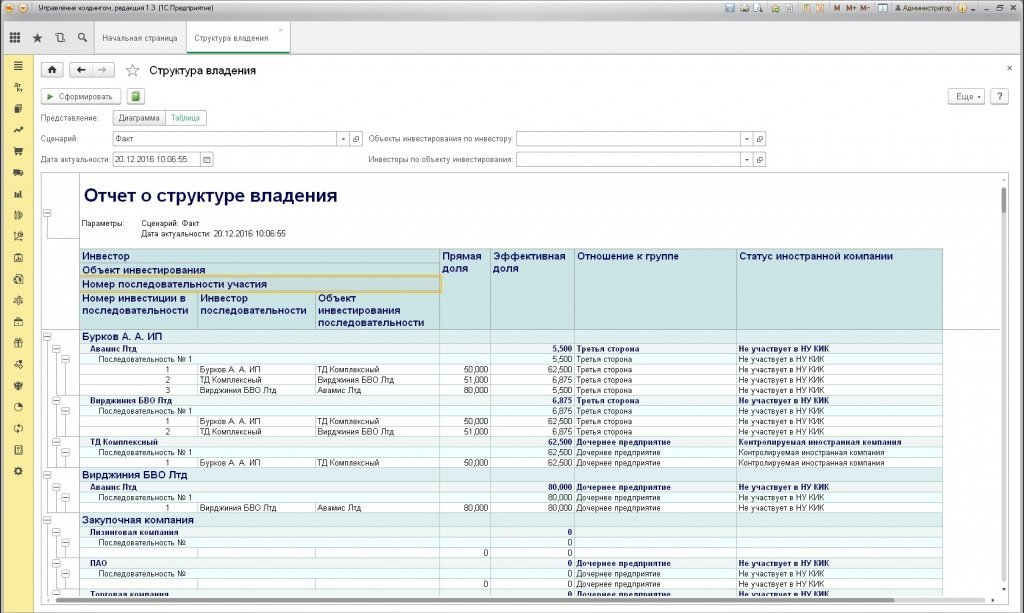Image resolution: width=1024 pixels, height=613 pixels.
Task: Open the sections grid menu
Action: [x=15, y=38]
